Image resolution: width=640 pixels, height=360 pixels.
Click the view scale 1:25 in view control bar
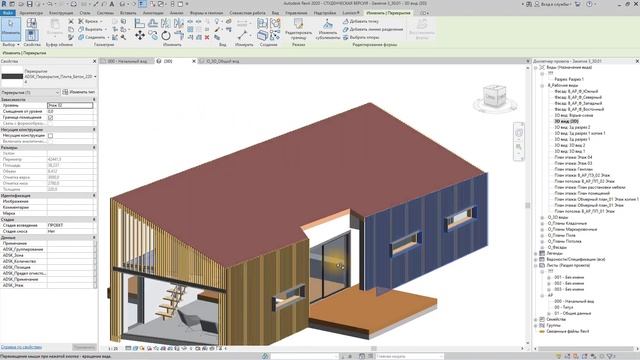tap(113, 349)
